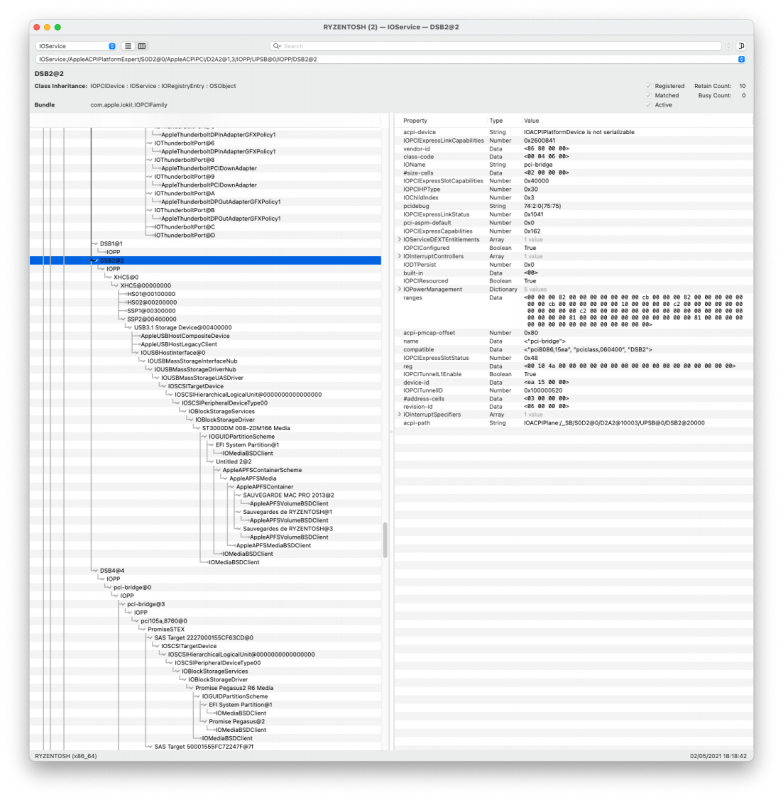Sort by the Property column header
The width and height of the screenshot is (783, 800).
click(x=415, y=121)
